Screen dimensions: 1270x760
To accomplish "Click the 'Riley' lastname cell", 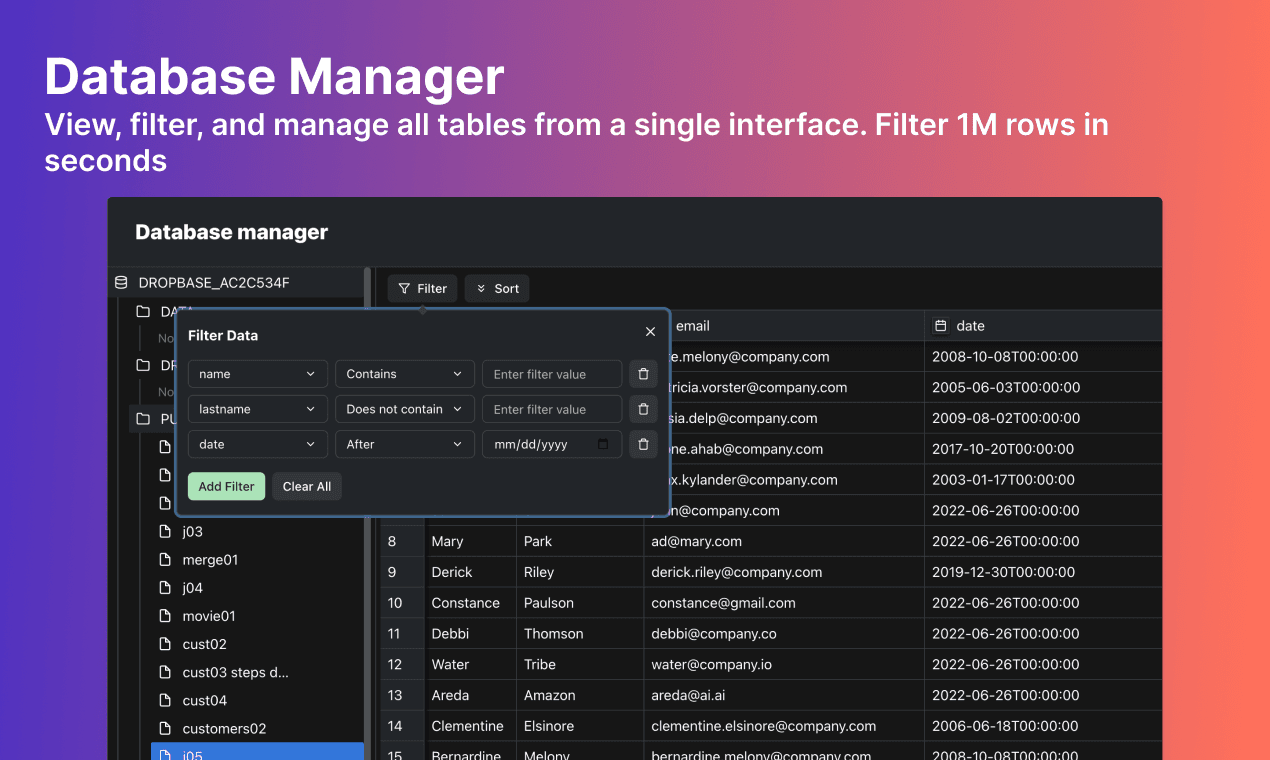I will click(x=580, y=572).
